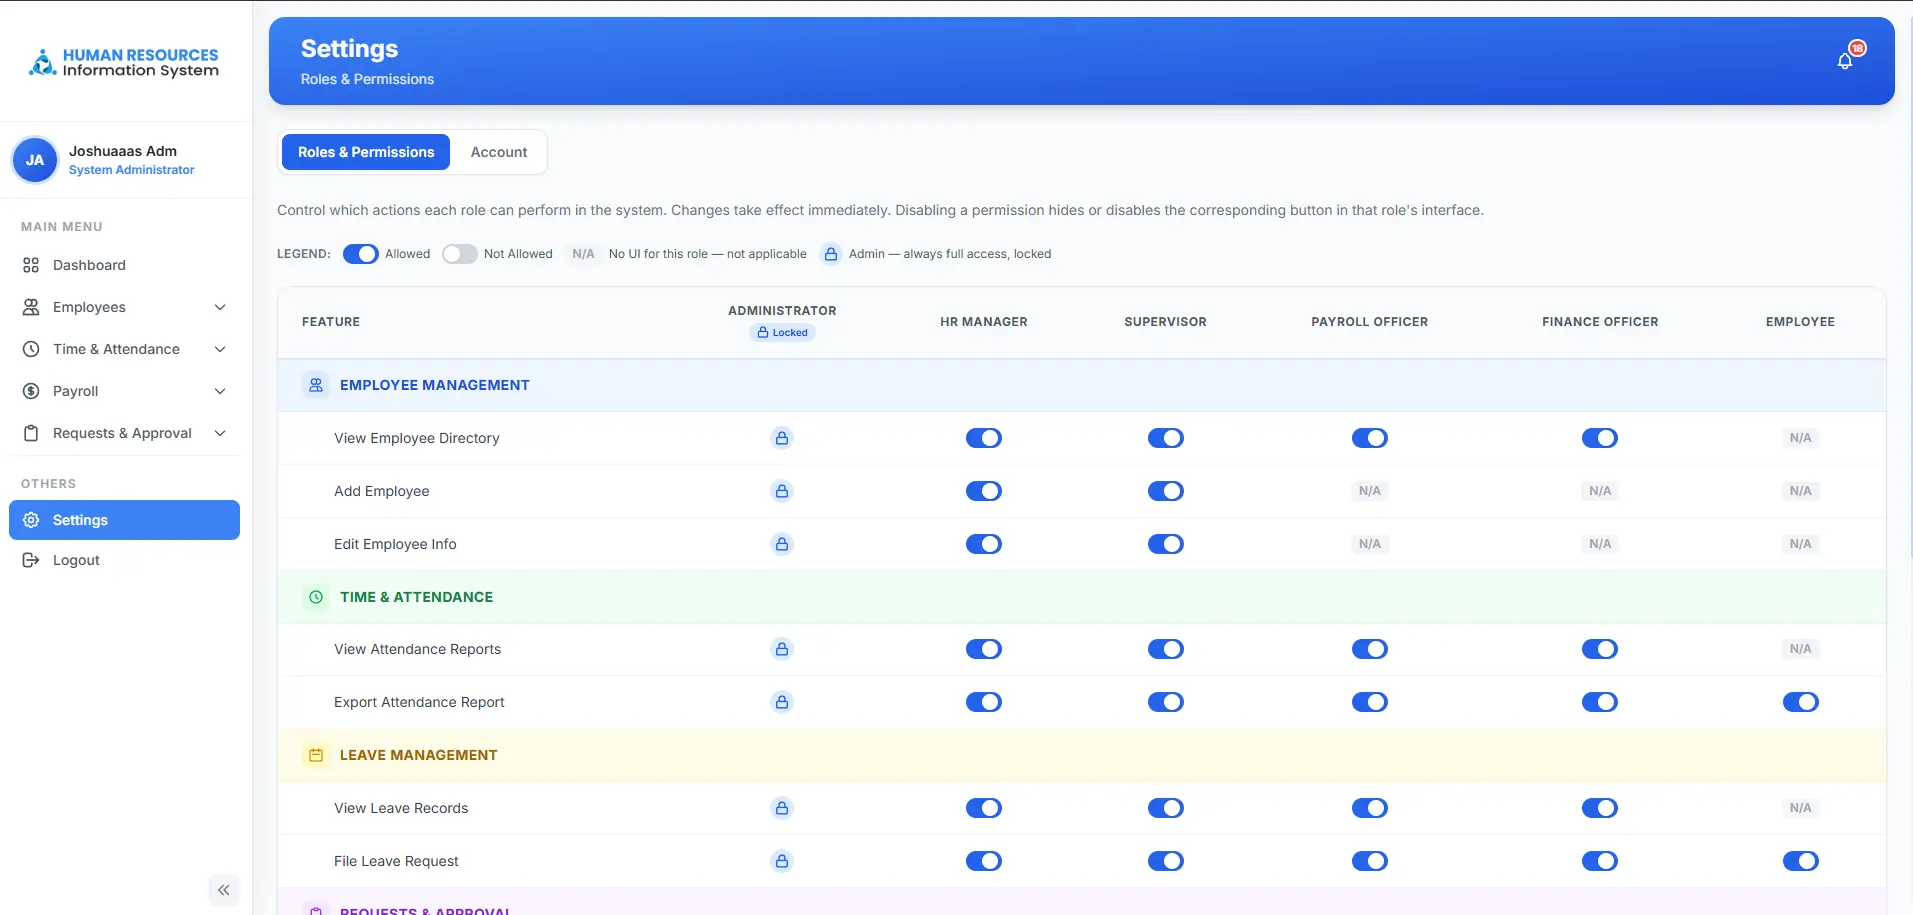This screenshot has height=915, width=1913.
Task: Click the Employee Management section icon
Action: click(x=316, y=385)
